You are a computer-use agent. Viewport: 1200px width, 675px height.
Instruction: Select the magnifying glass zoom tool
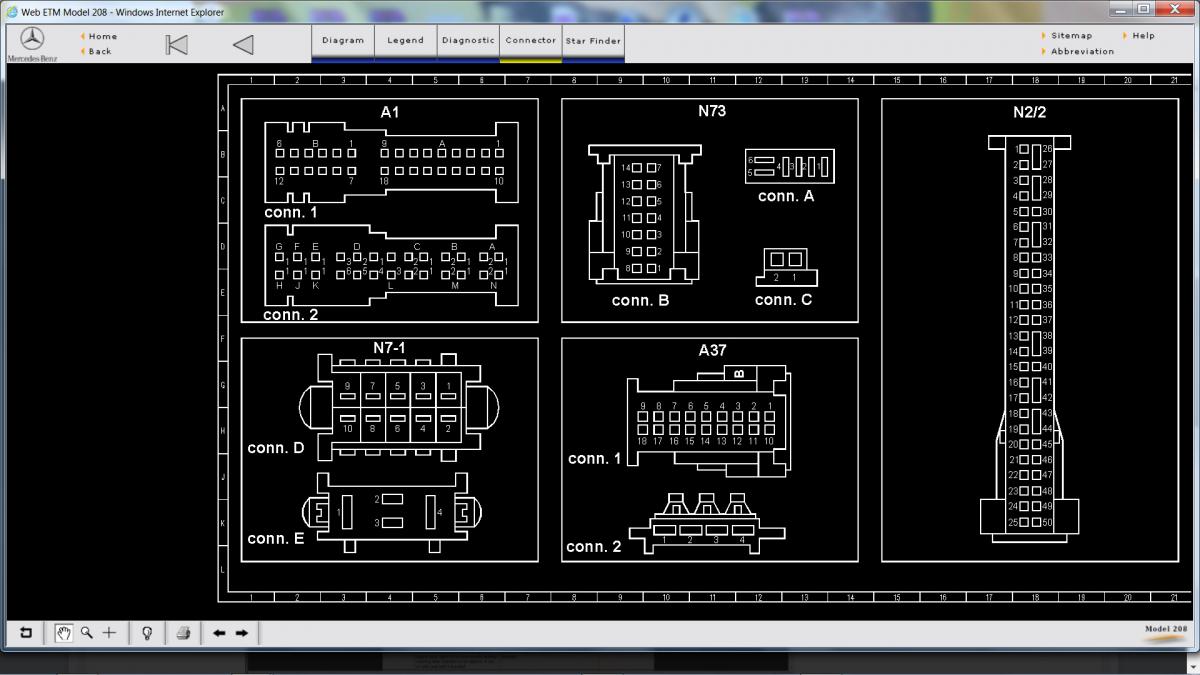coord(87,633)
